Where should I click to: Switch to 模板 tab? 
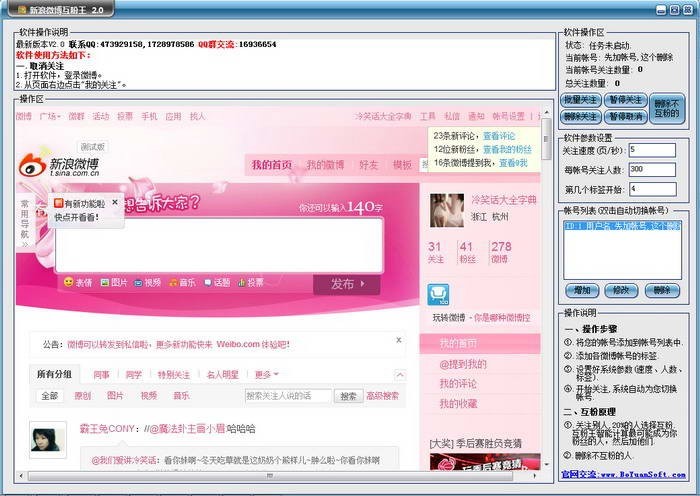point(402,165)
